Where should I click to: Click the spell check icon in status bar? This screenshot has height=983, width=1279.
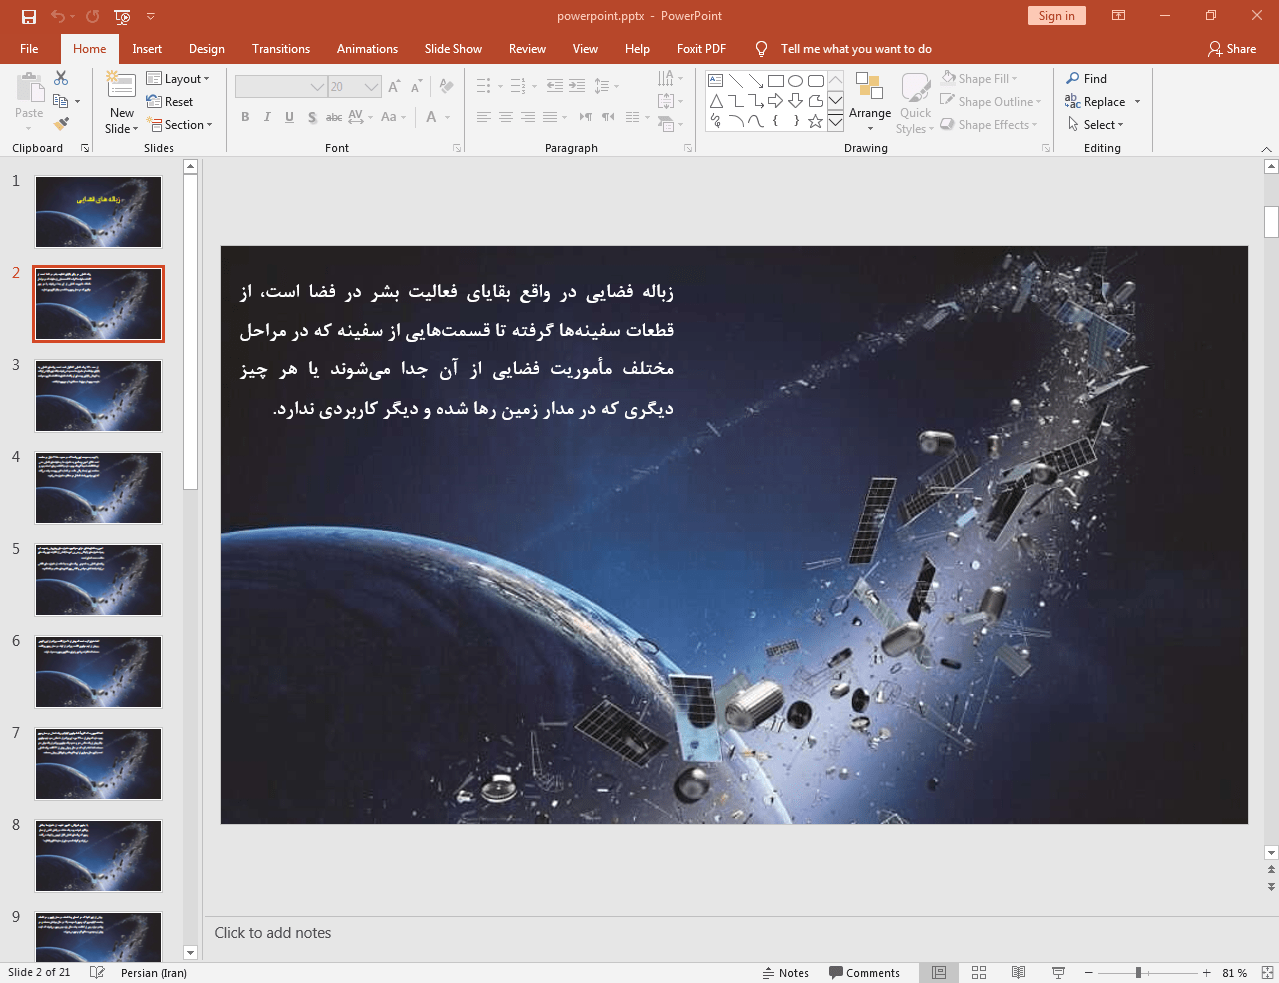click(97, 972)
